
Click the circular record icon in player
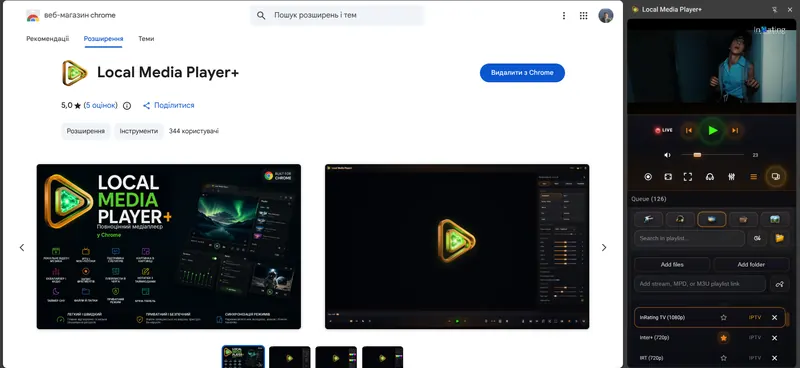tap(648, 177)
